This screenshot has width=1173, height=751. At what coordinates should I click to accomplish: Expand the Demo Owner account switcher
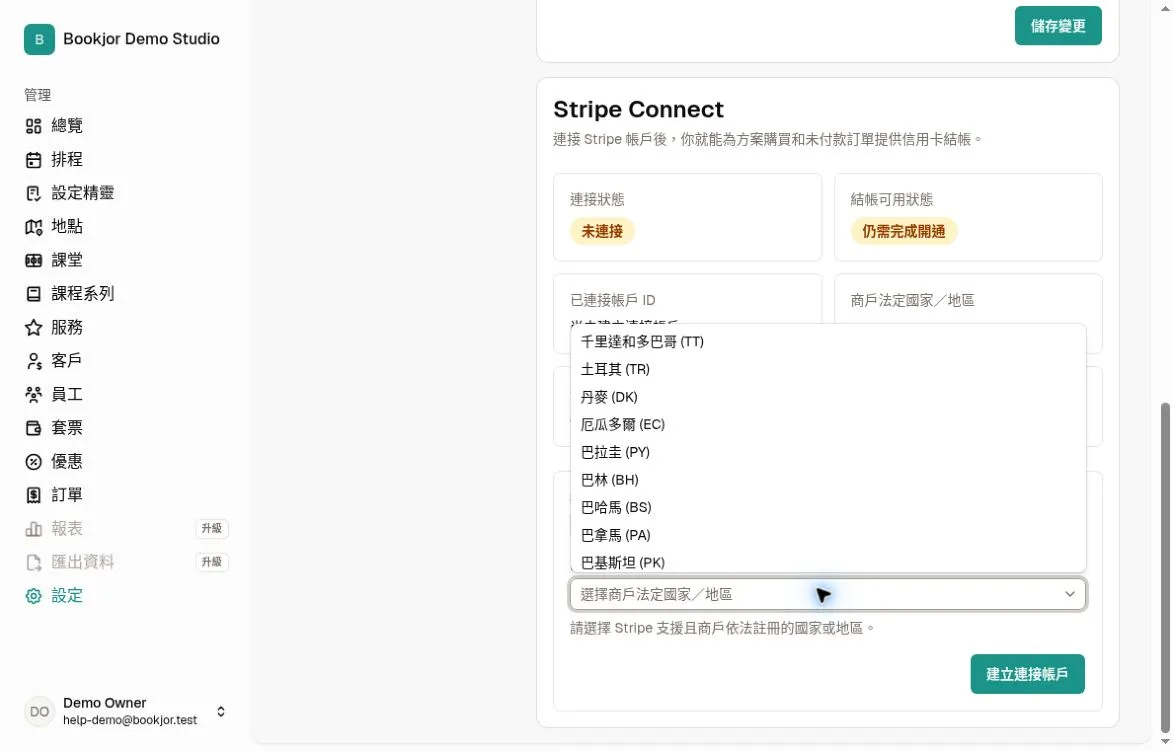[x=221, y=711]
